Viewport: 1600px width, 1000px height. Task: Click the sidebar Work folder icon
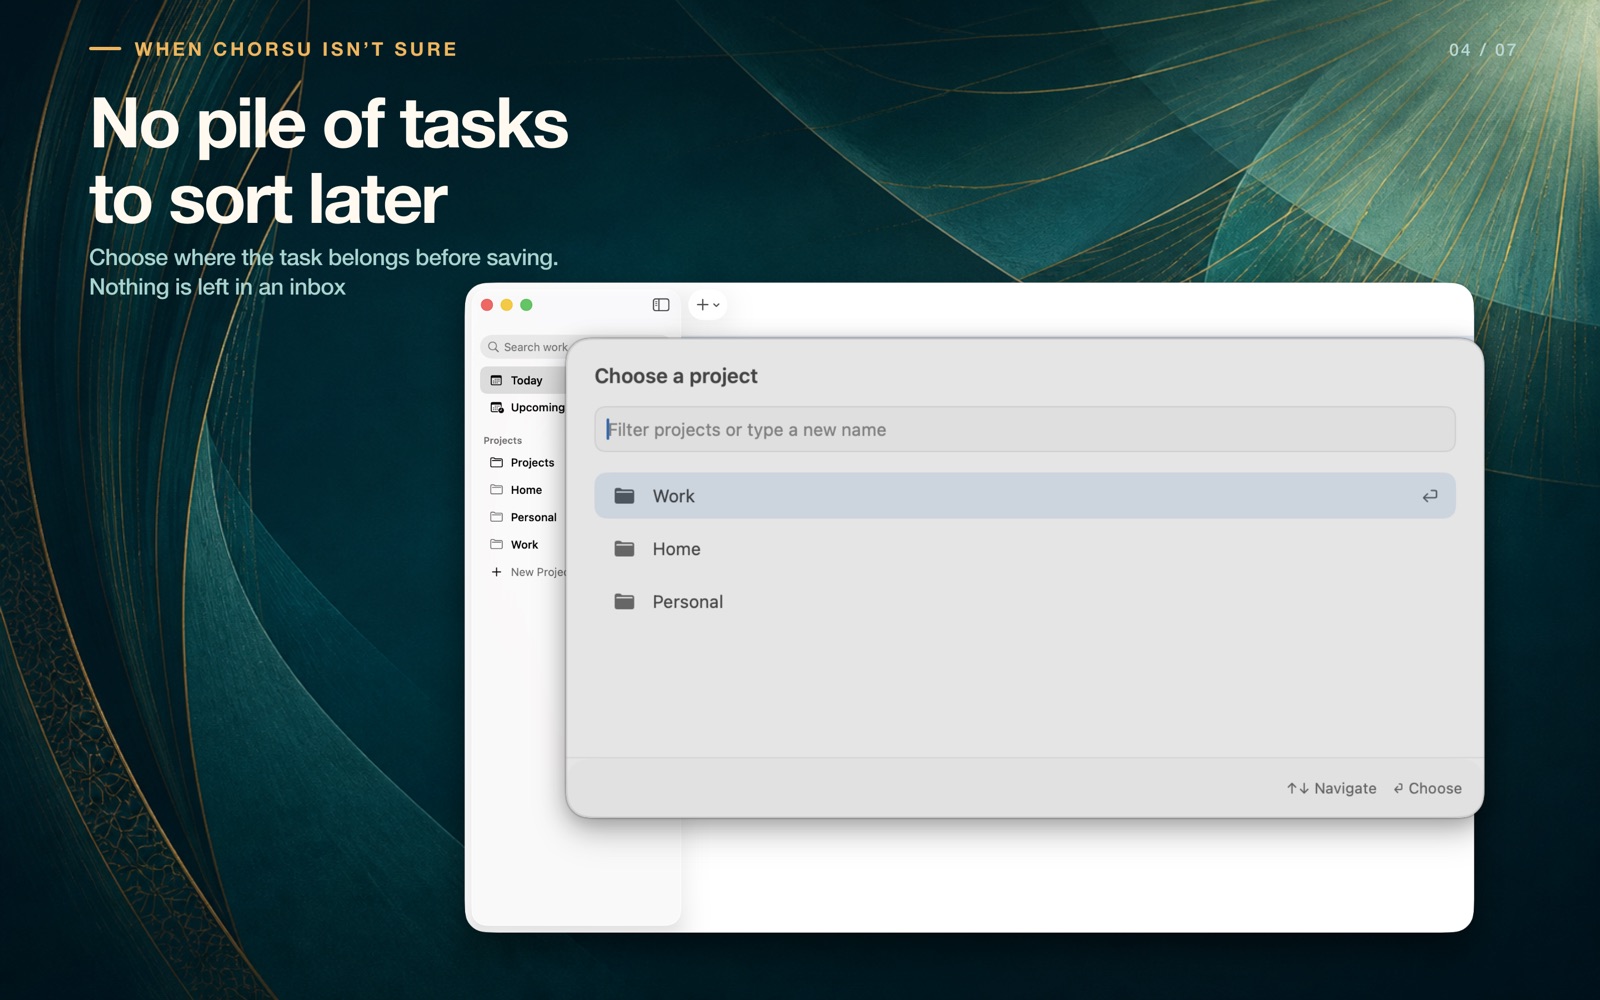tap(496, 545)
